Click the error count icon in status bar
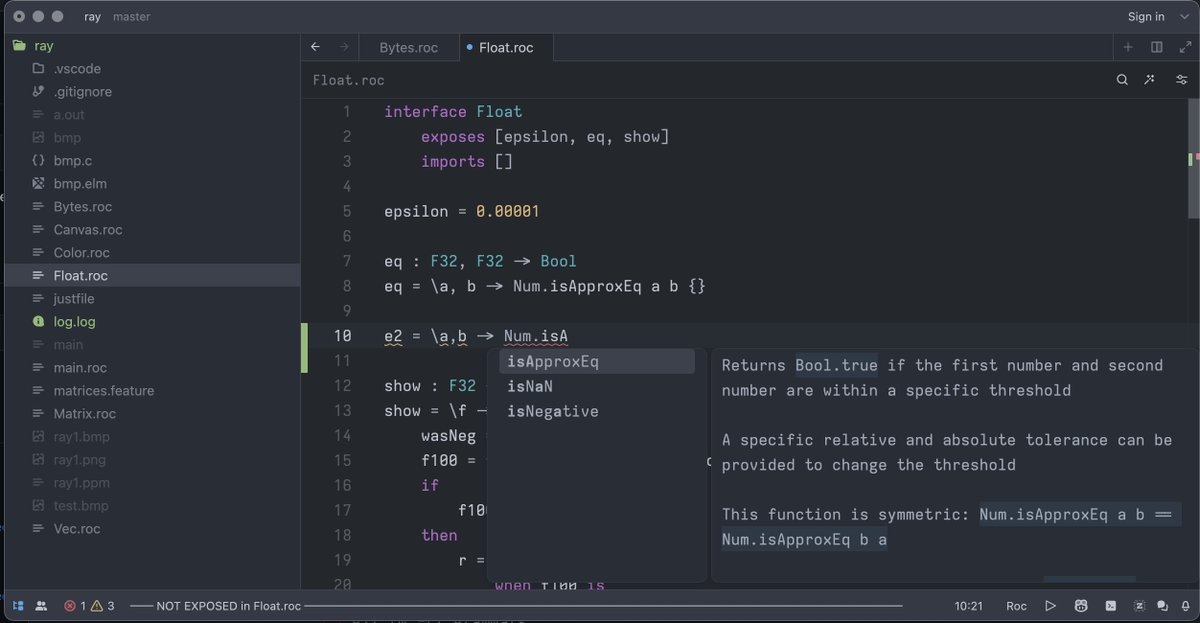 click(70, 606)
